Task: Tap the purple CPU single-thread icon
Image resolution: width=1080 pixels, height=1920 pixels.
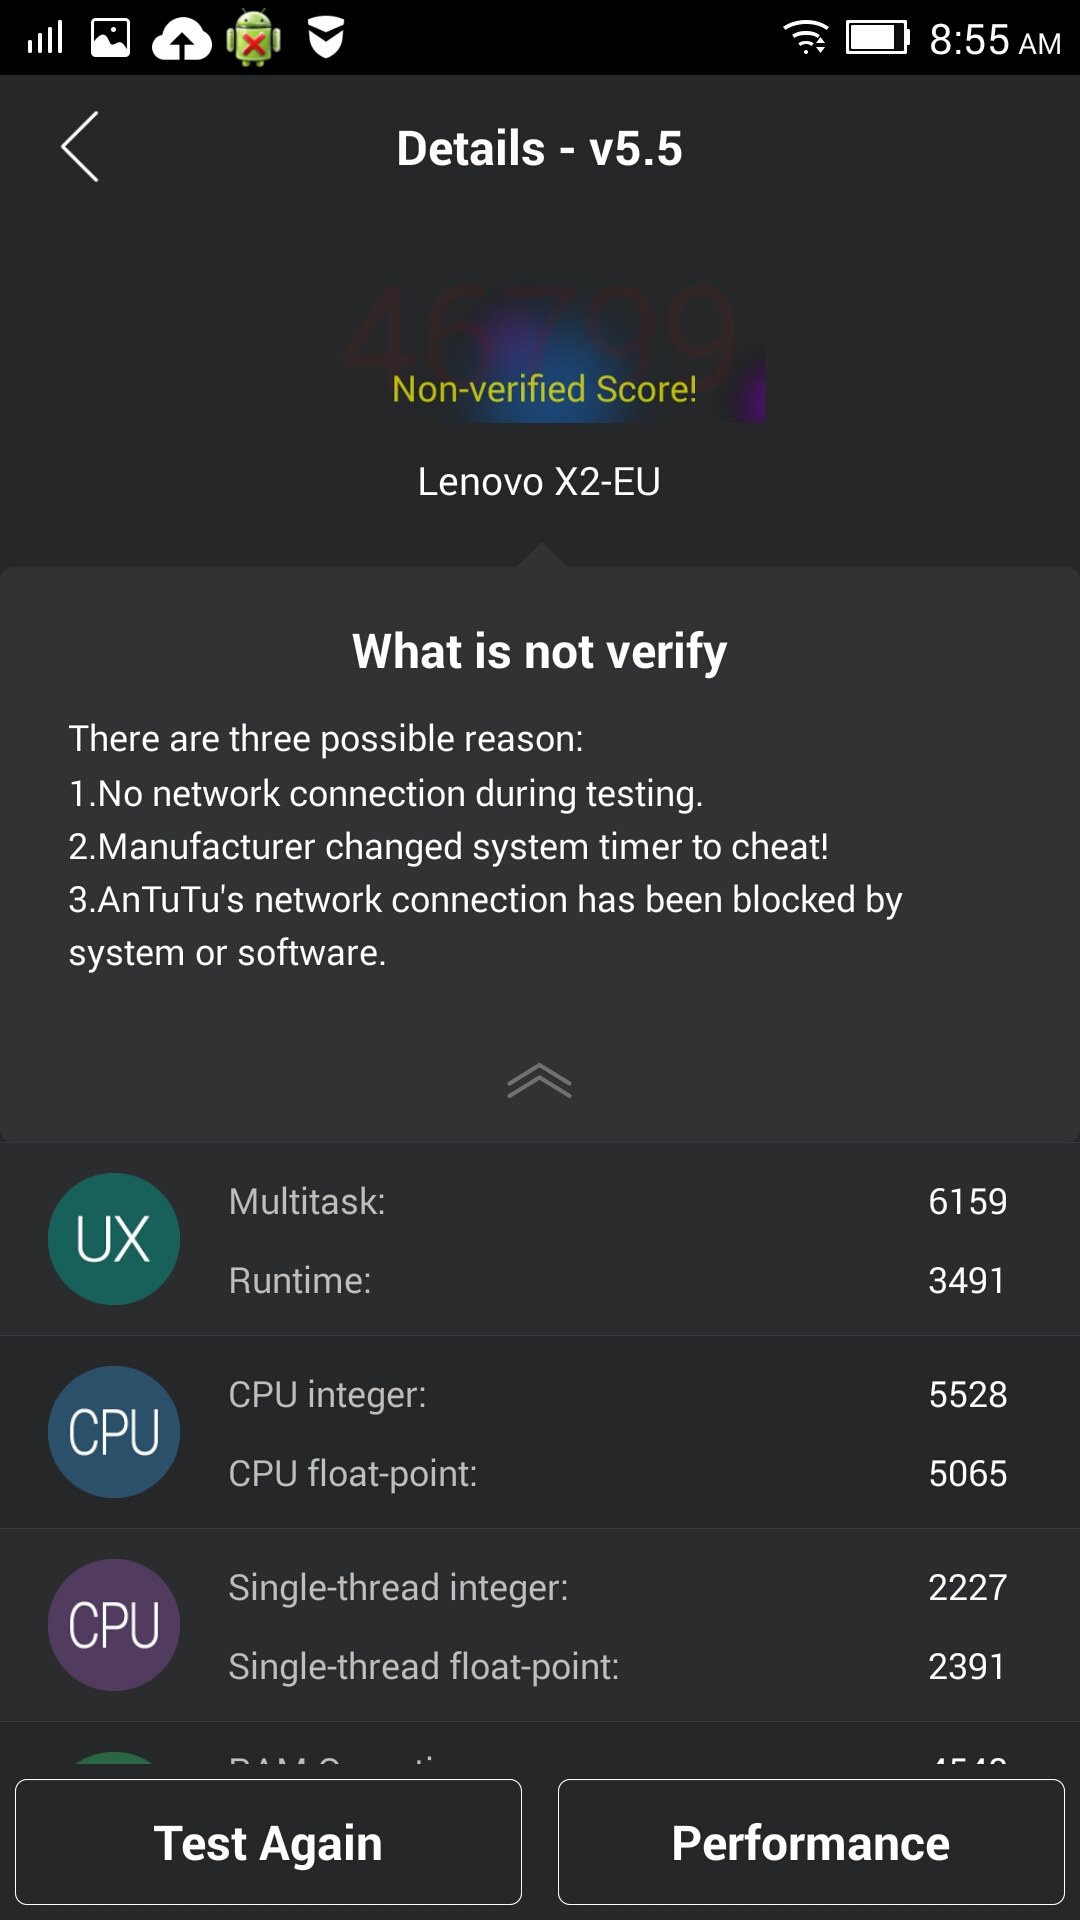Action: coord(114,1625)
